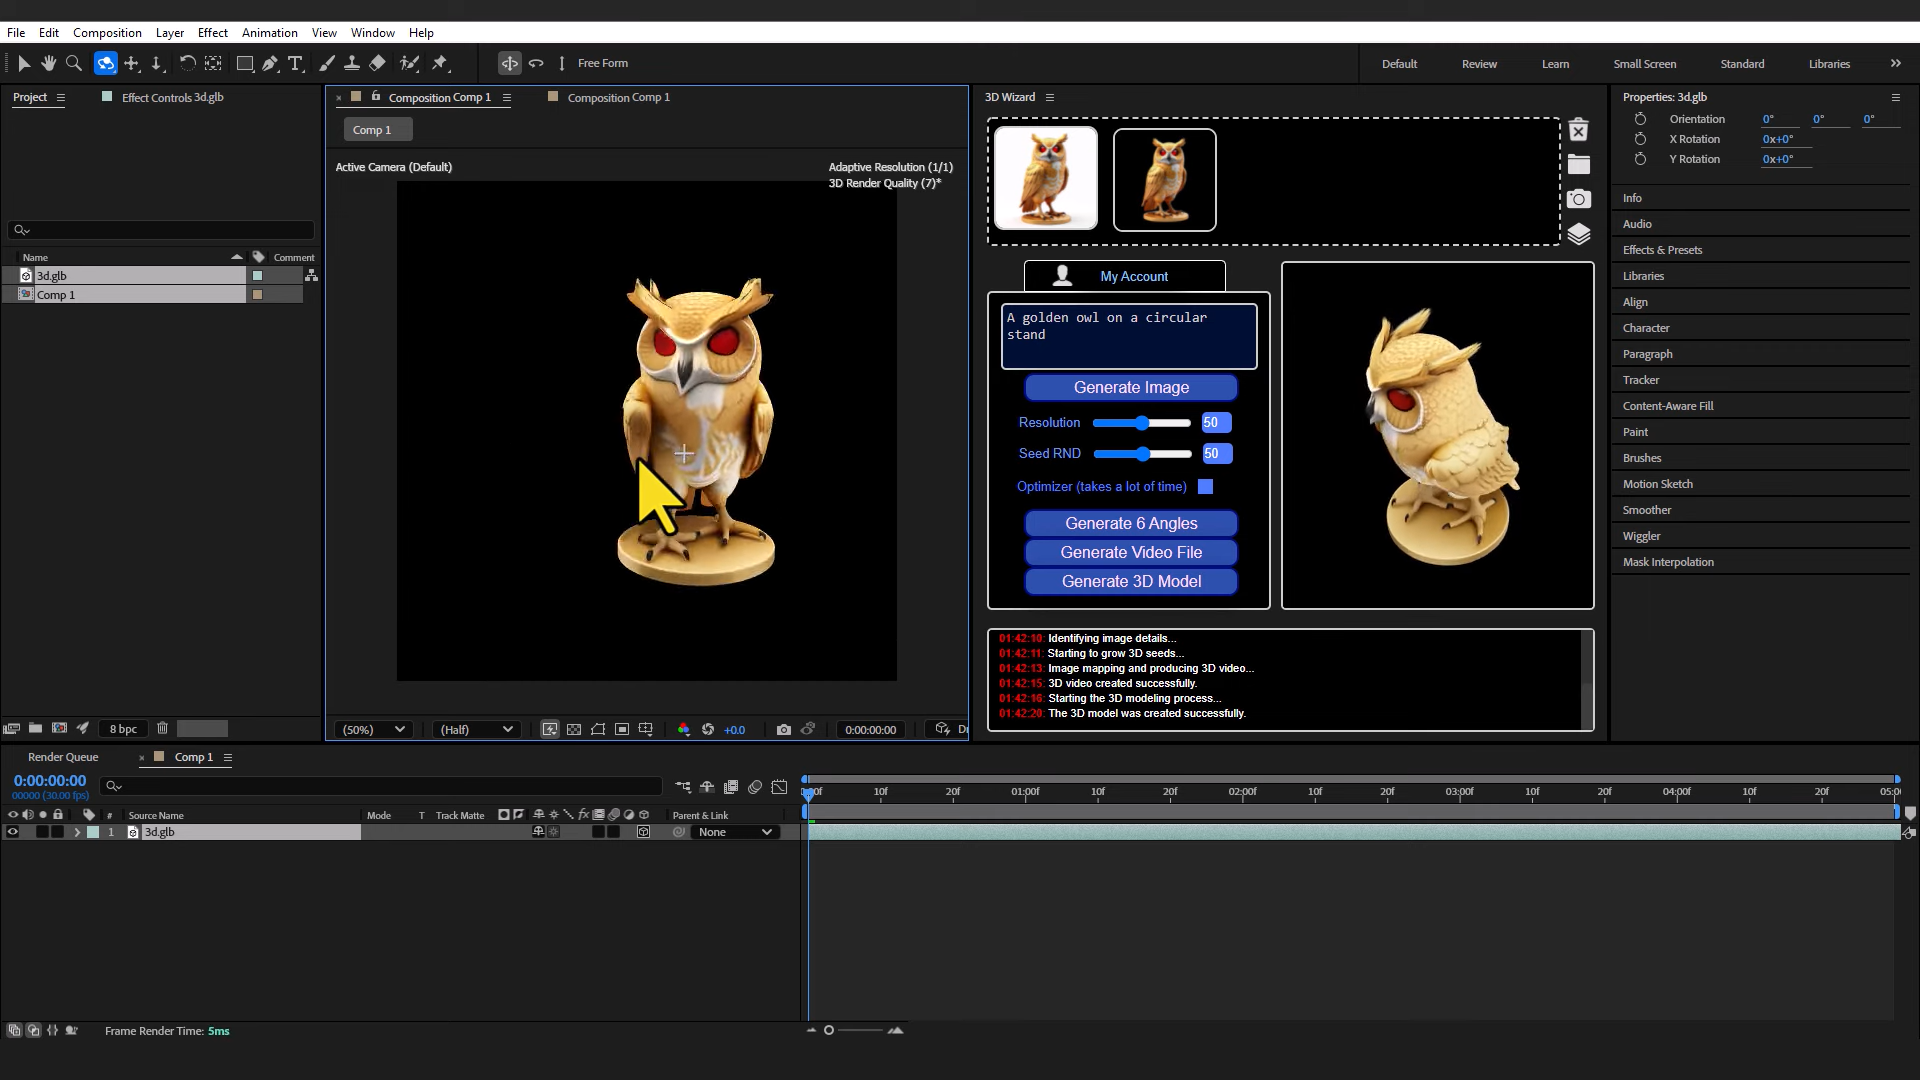Switch to the Render Queue tab
The image size is (1920, 1080).
(63, 757)
